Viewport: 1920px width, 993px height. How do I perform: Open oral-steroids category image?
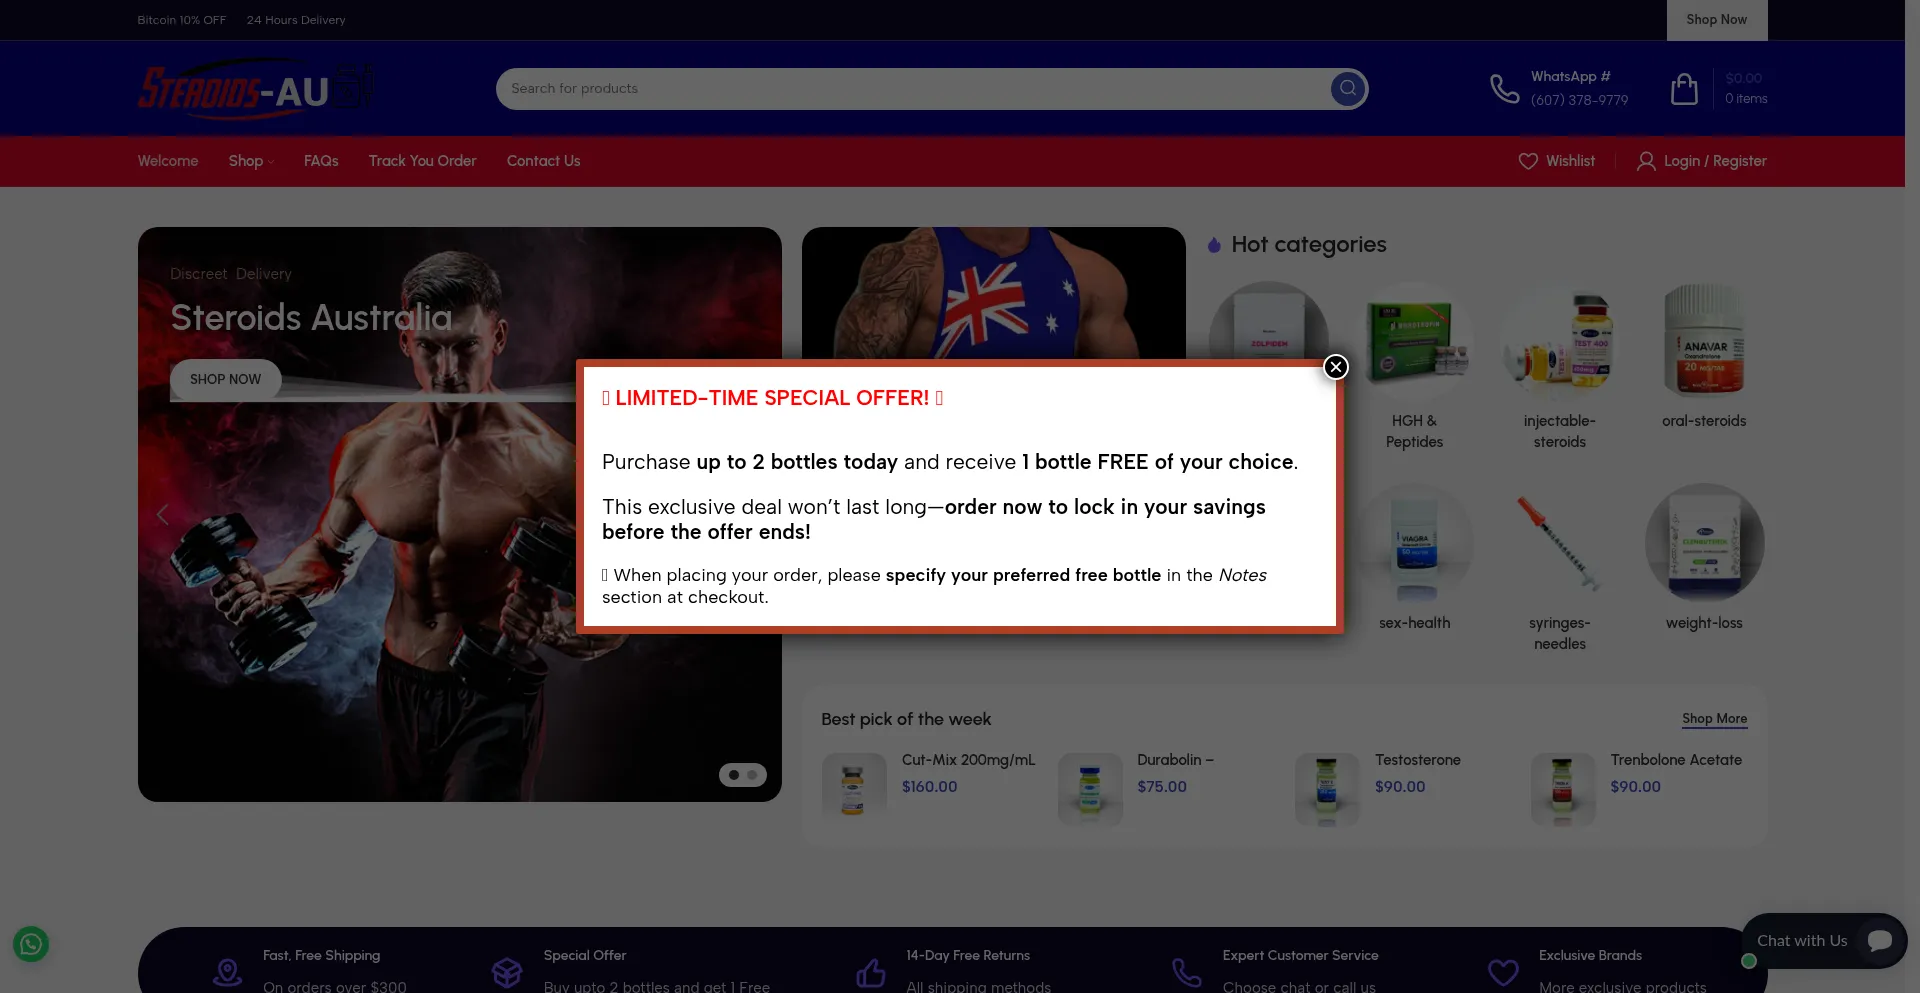[x=1704, y=341]
